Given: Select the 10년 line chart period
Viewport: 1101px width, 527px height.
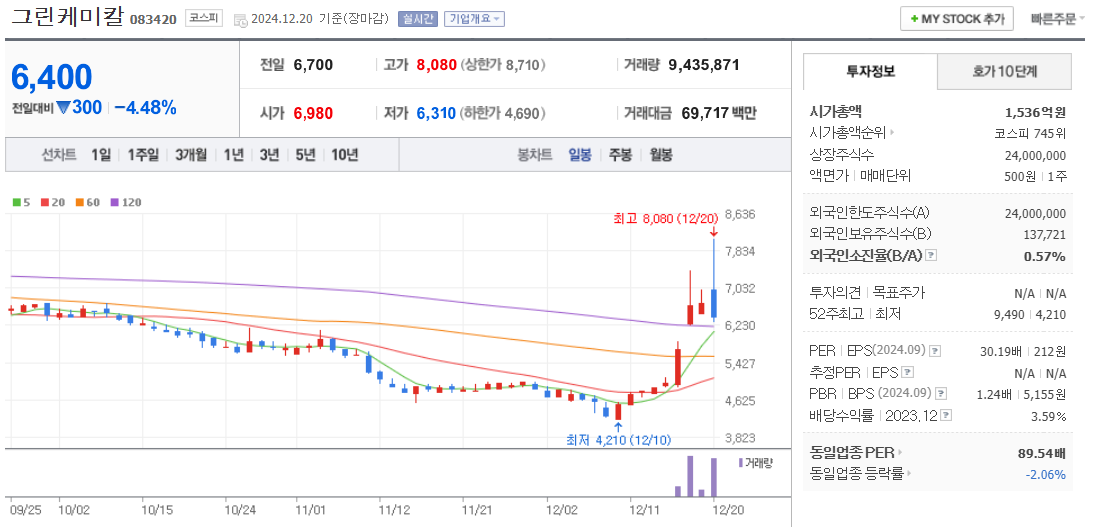Looking at the screenshot, I should click(345, 155).
